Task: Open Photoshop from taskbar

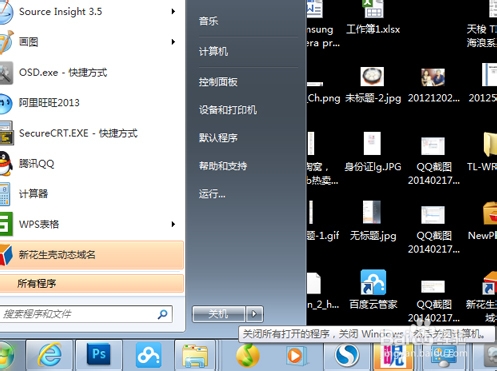Action: pyautogui.click(x=99, y=355)
